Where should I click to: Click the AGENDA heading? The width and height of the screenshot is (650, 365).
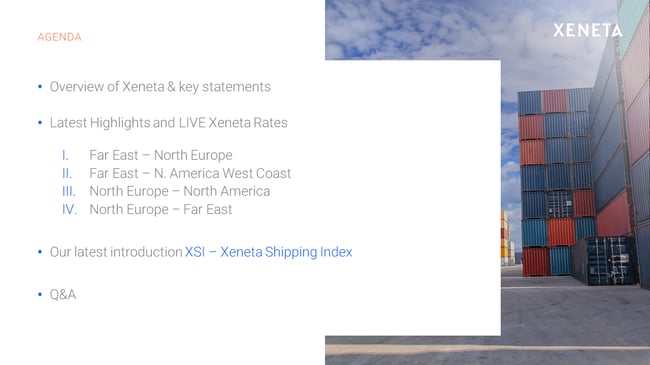[x=59, y=37]
